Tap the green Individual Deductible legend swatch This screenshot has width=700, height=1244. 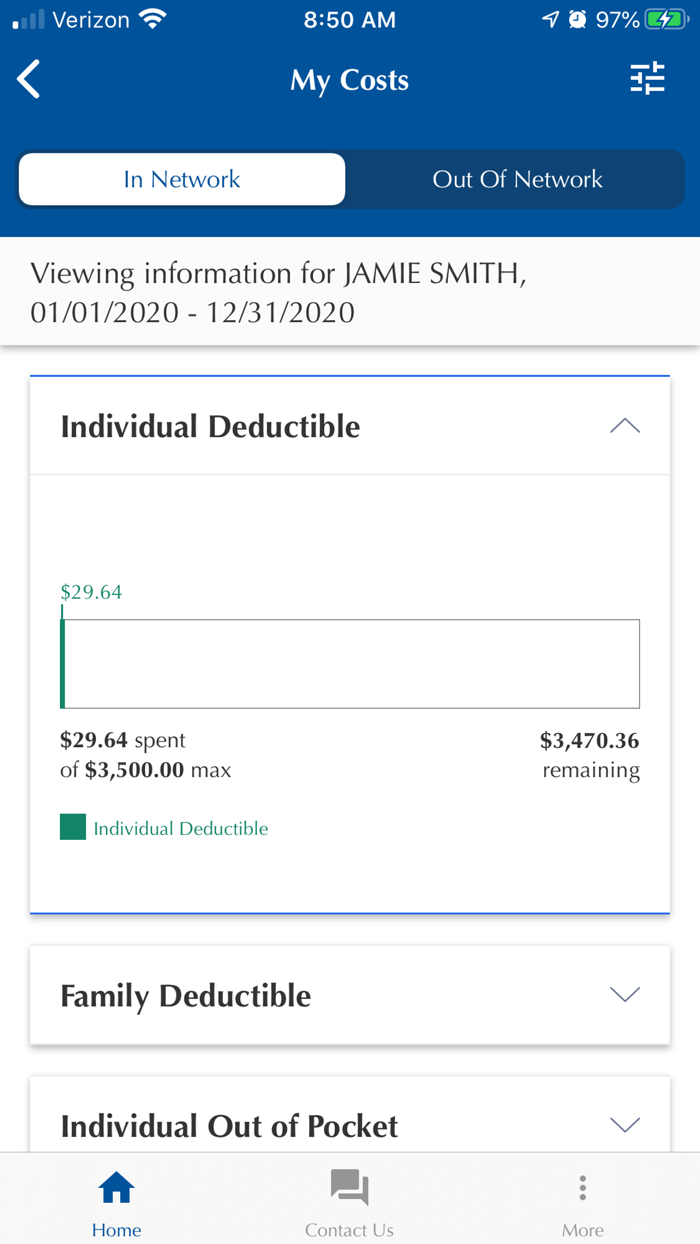click(x=73, y=827)
